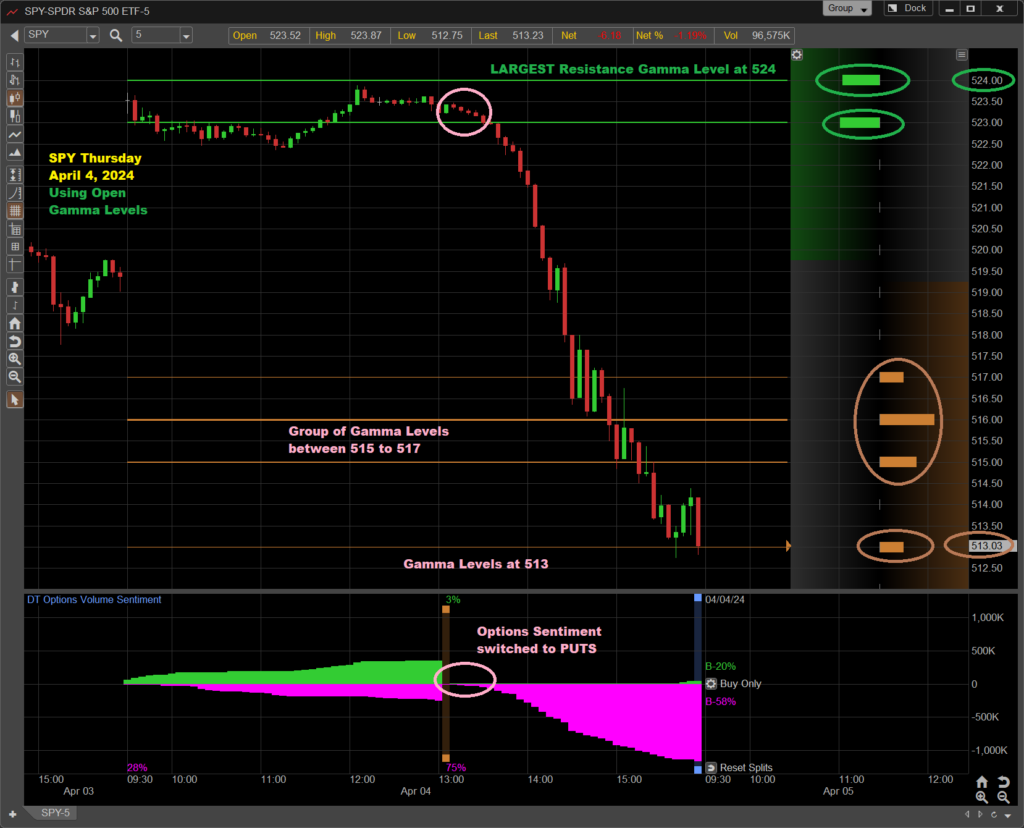1024x828 pixels.
Task: Open gamma levels panel gear settings
Action: (x=796, y=55)
